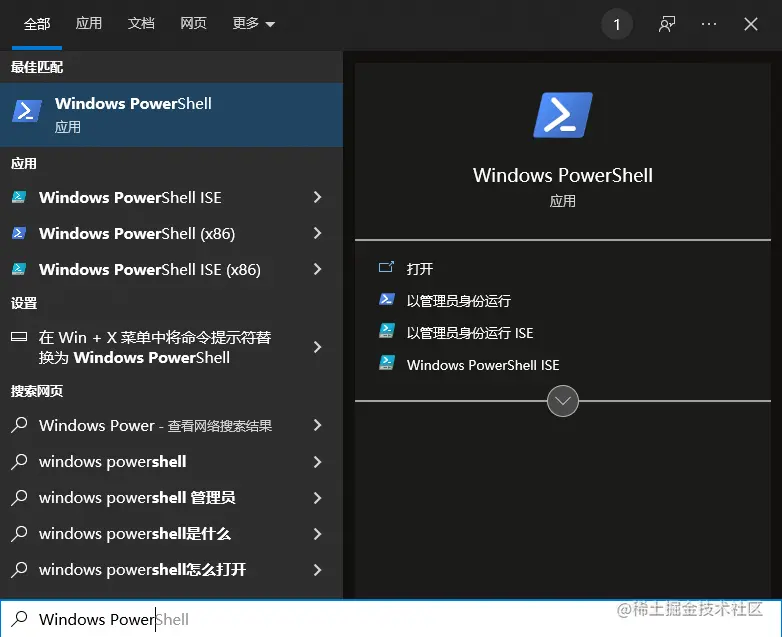Click the Windows PowerShell ISE result icon
Image resolution: width=782 pixels, height=637 pixels.
[x=19, y=197]
